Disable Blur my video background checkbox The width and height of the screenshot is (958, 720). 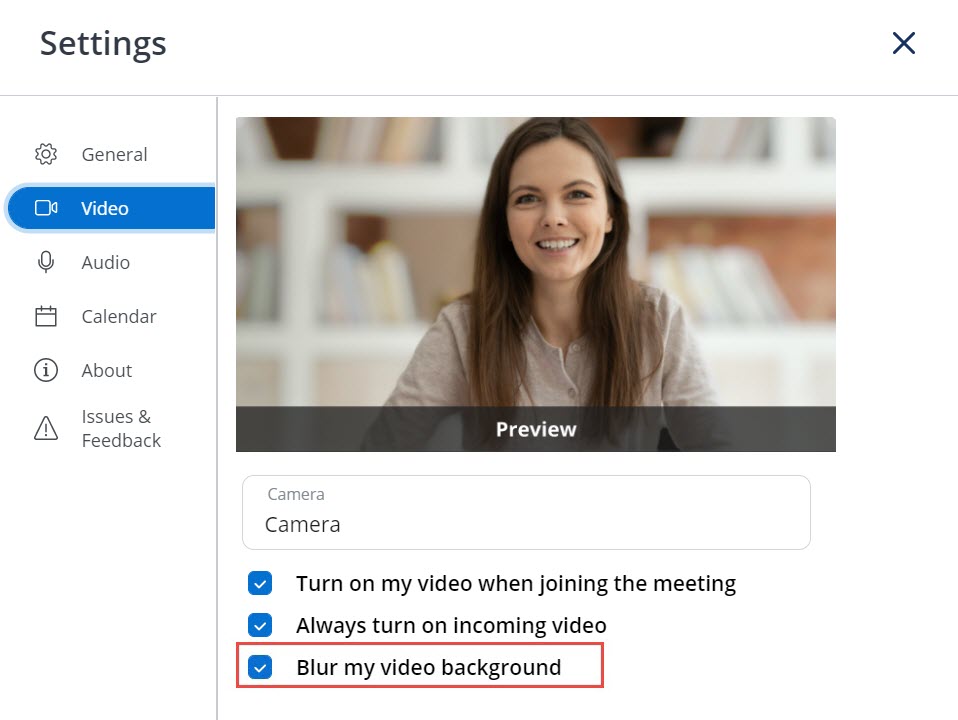[x=260, y=667]
